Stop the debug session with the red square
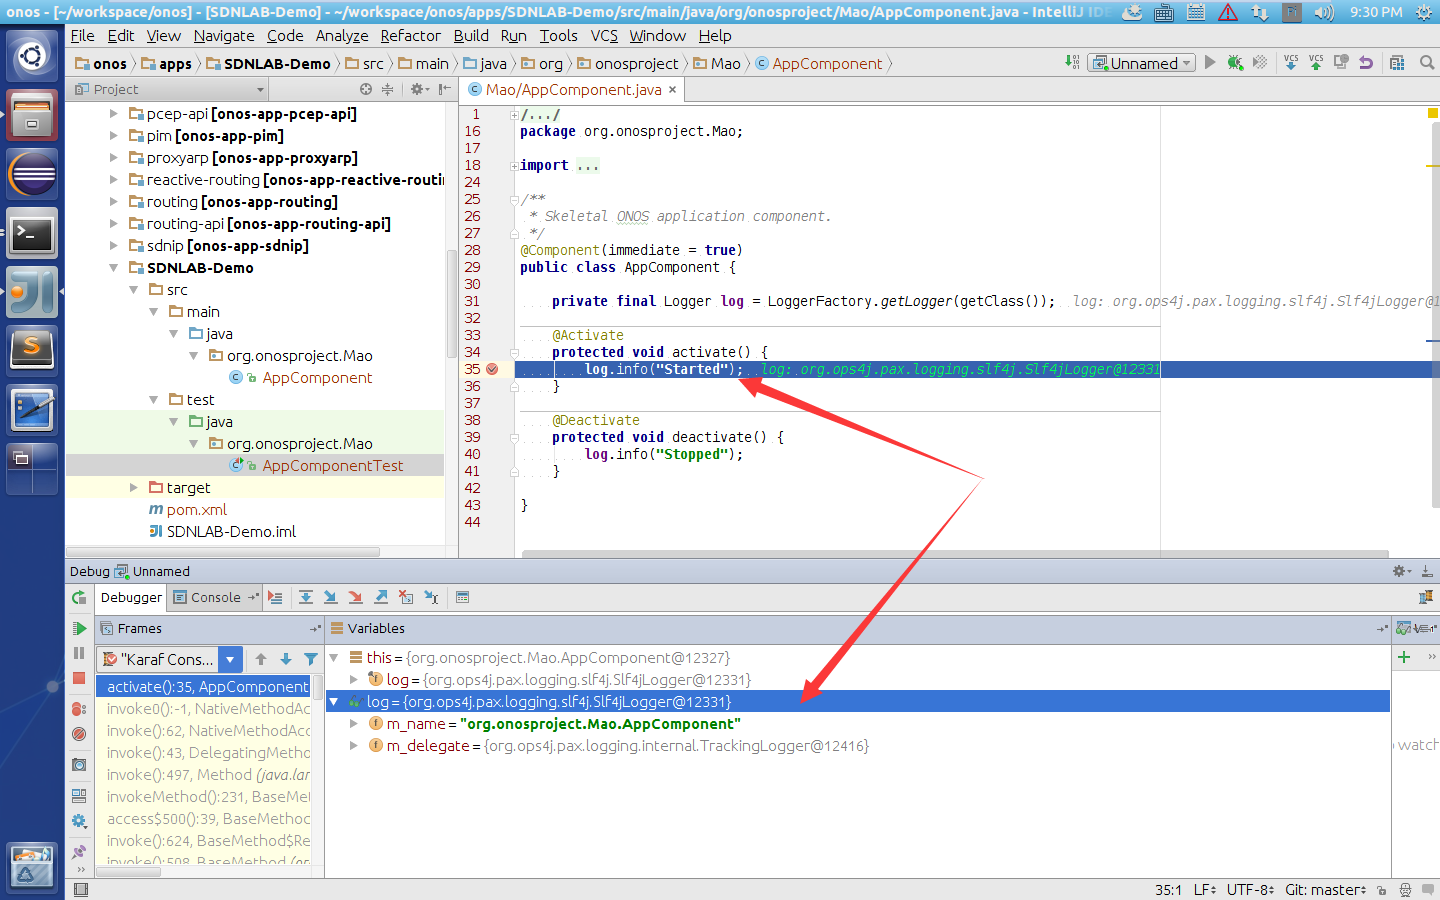The width and height of the screenshot is (1440, 900). click(x=79, y=679)
